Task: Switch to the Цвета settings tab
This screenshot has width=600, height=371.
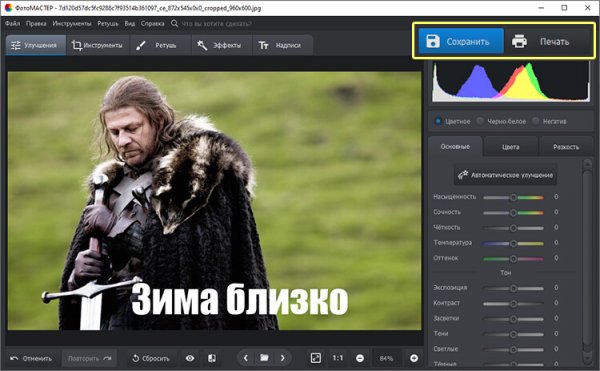Action: click(510, 147)
